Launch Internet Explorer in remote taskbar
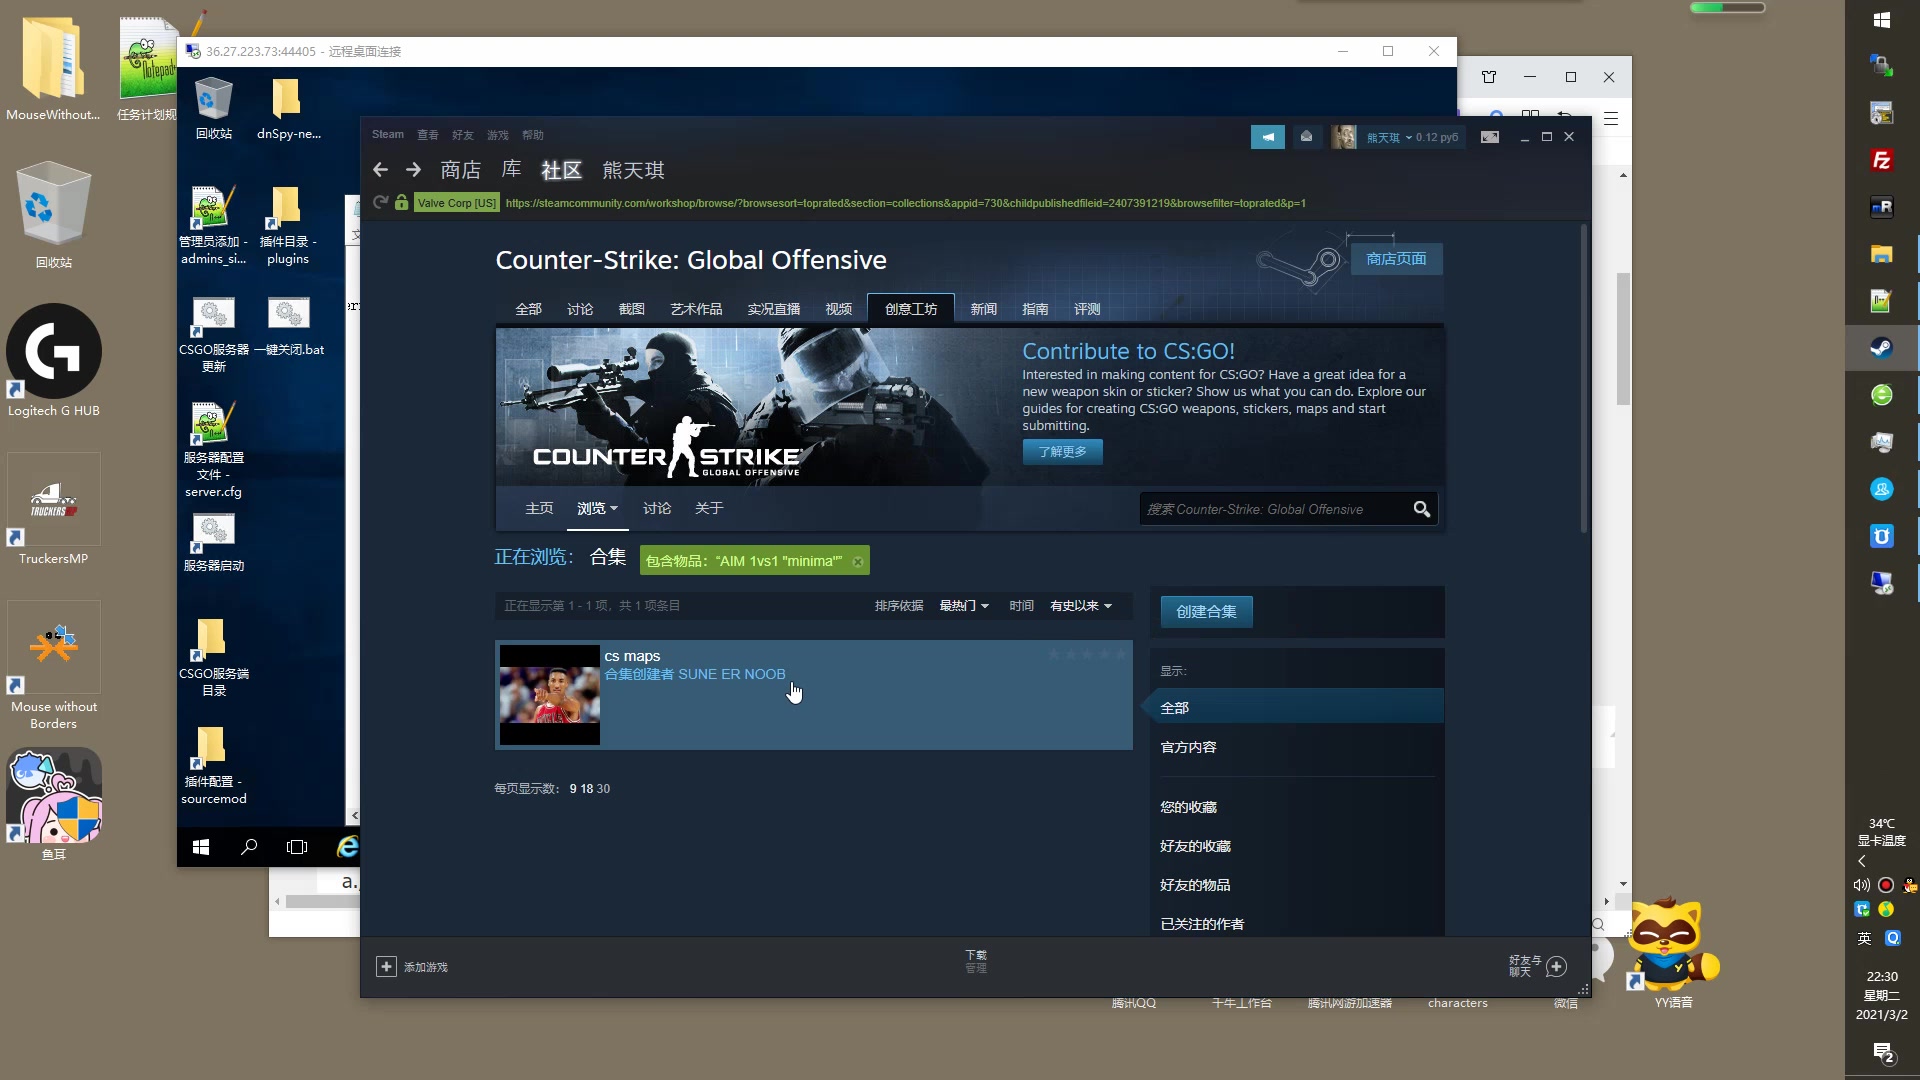Image resolution: width=1920 pixels, height=1080 pixels. tap(346, 847)
